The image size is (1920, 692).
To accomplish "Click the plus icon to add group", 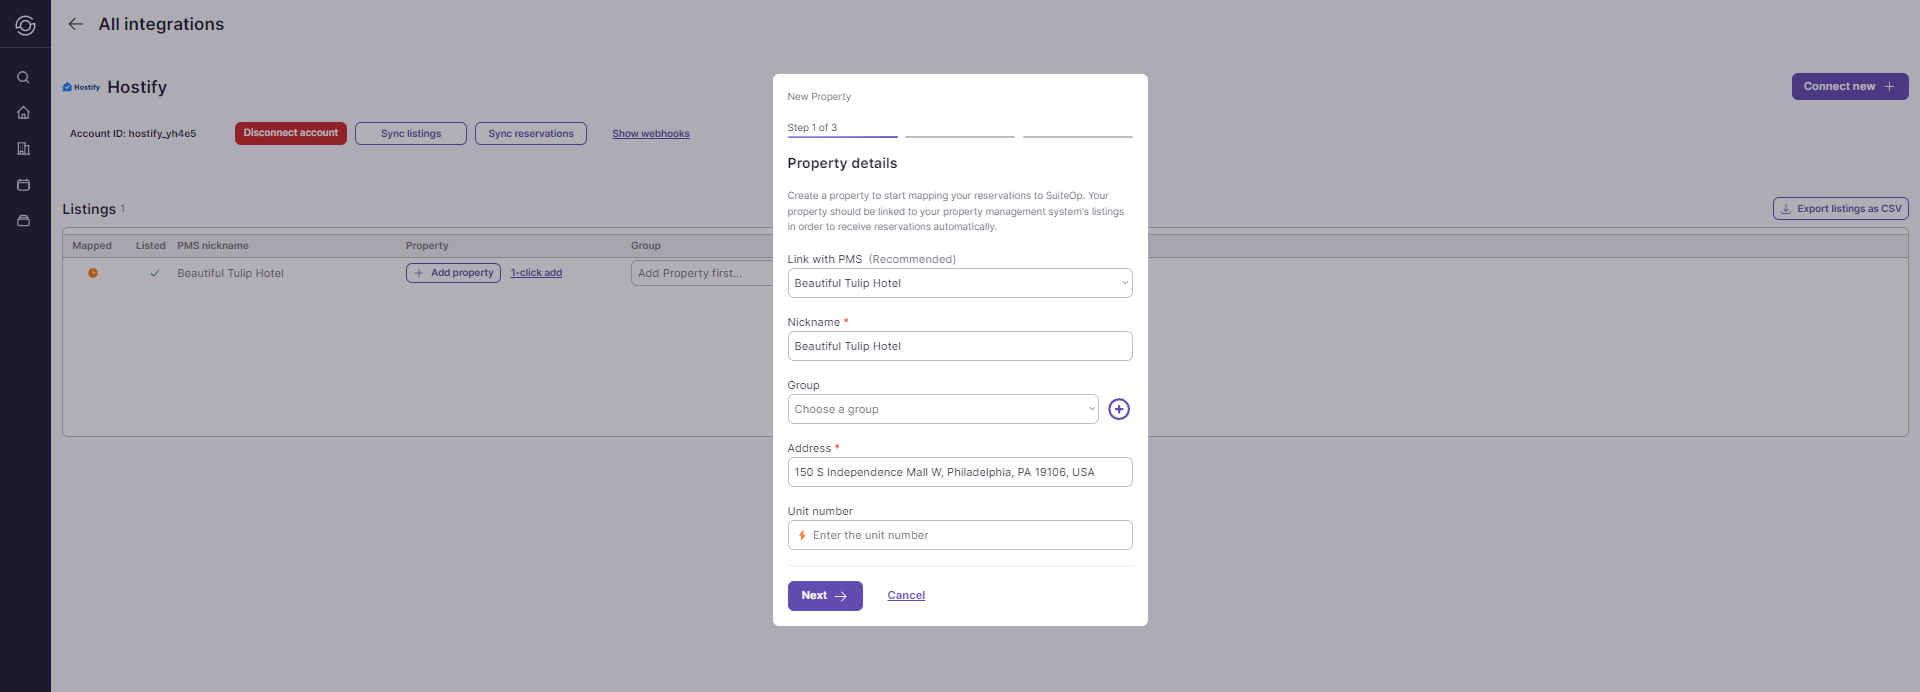I will [x=1119, y=409].
